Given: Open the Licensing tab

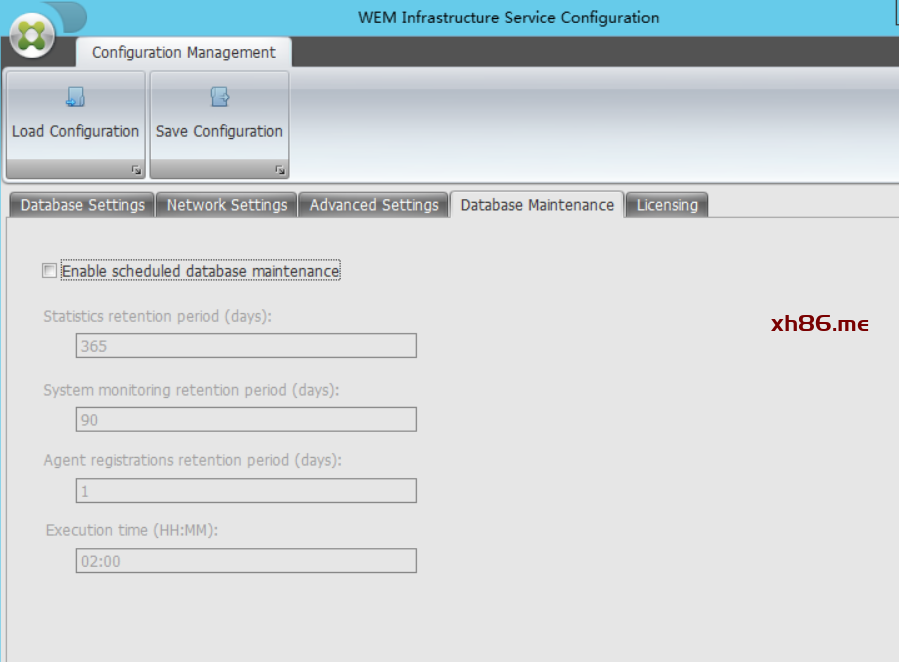Looking at the screenshot, I should point(667,205).
